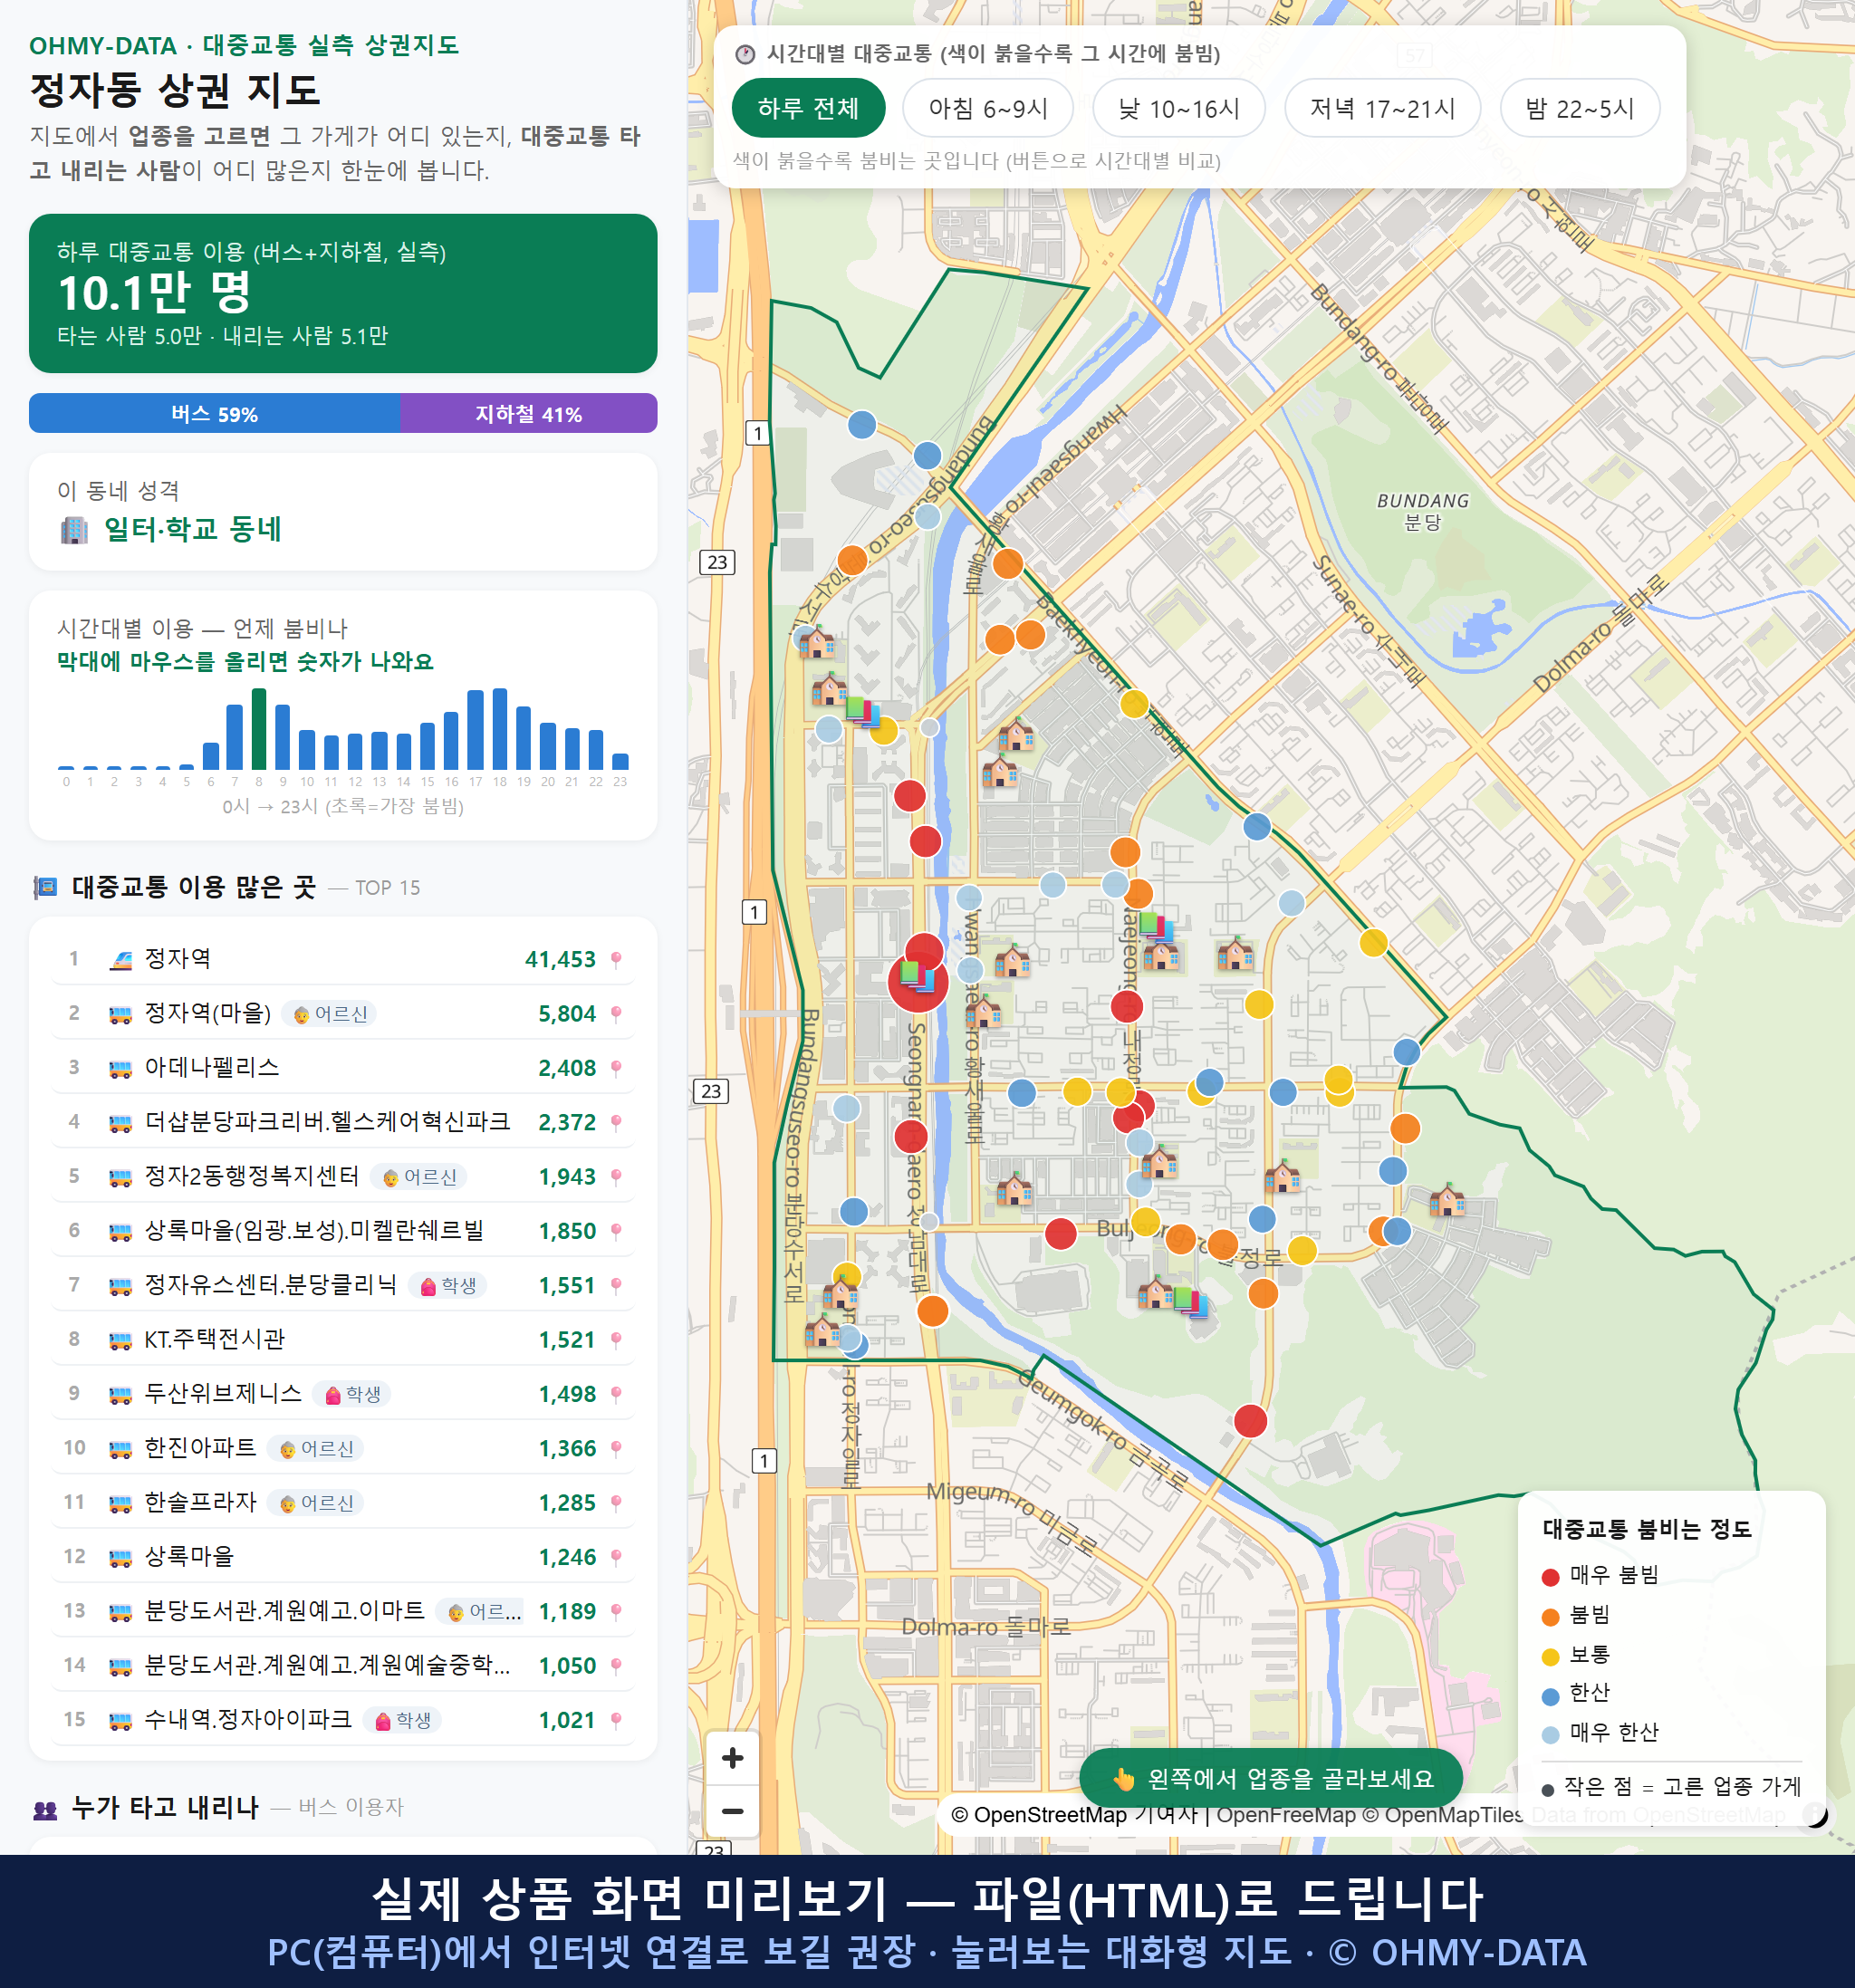Click the pin icon for KT.주택전시관 row
The width and height of the screenshot is (1855, 1988).
[x=616, y=1340]
